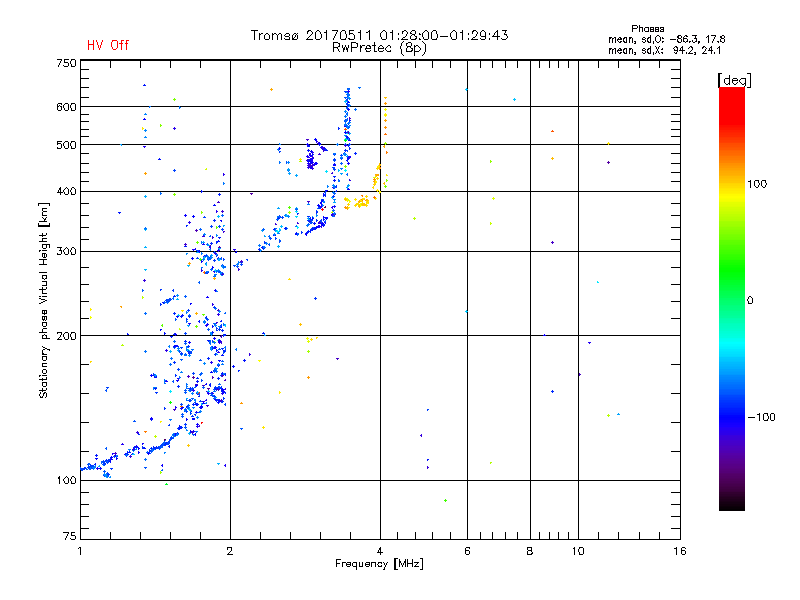Click the 400 km y-axis label

click(66, 191)
